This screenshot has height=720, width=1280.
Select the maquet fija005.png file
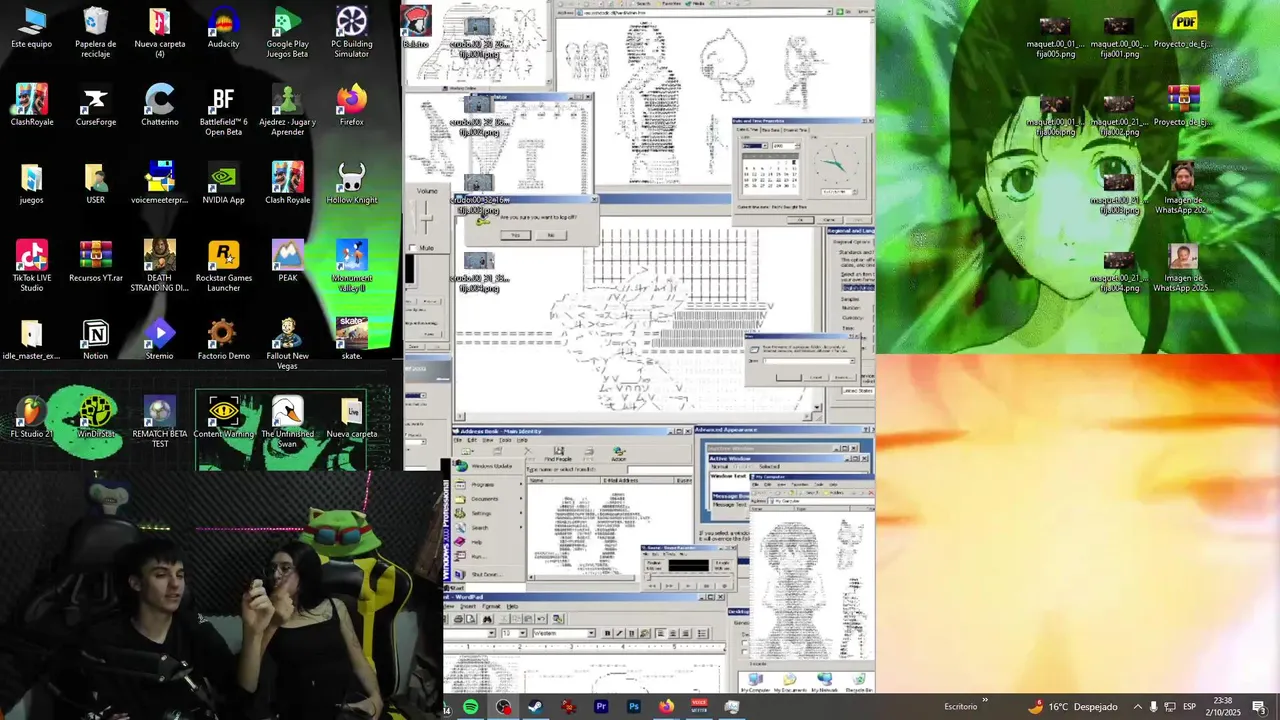point(1055,36)
